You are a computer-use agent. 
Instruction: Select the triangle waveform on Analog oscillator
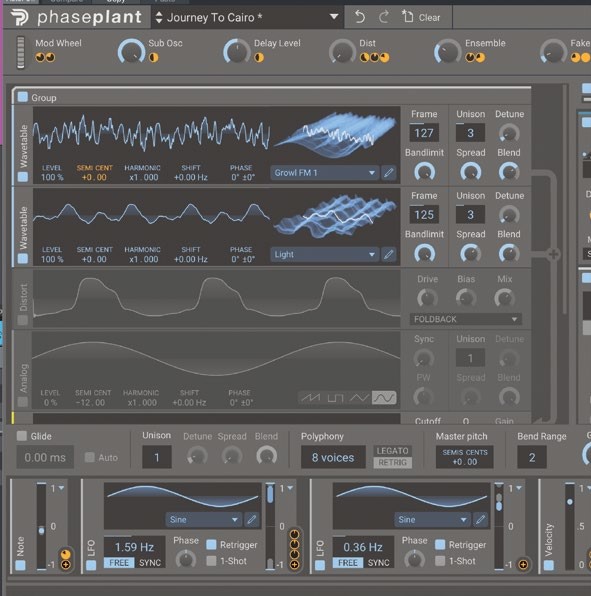(359, 398)
